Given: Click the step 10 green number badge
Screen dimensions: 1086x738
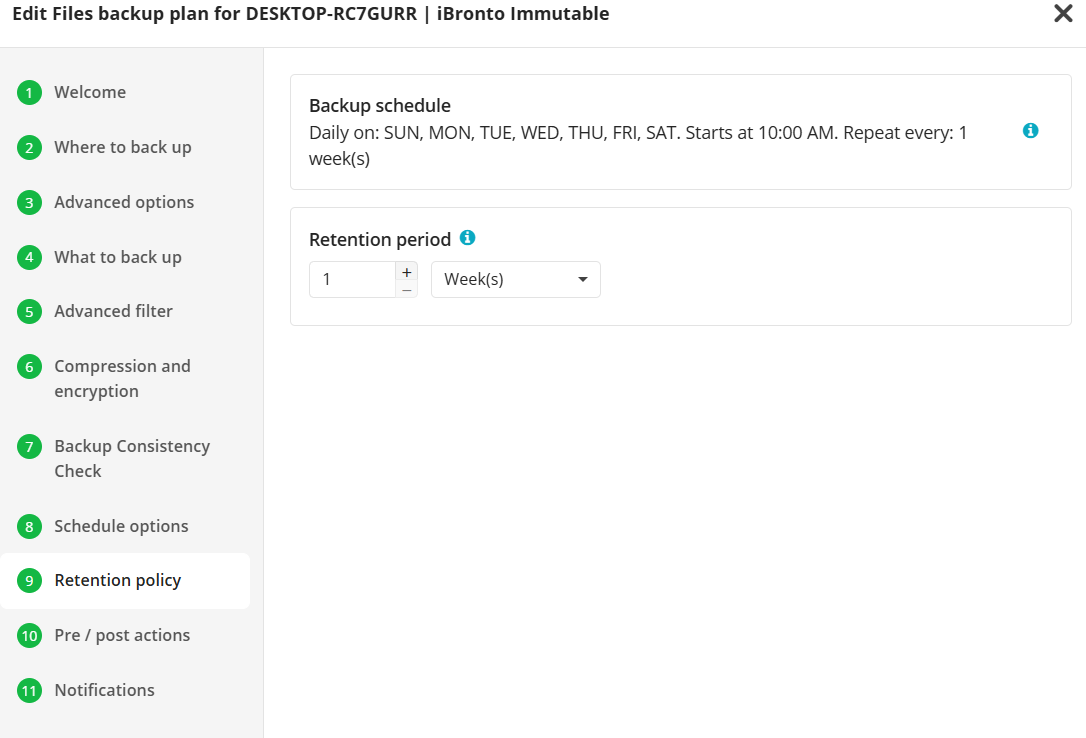Looking at the screenshot, I should point(29,636).
